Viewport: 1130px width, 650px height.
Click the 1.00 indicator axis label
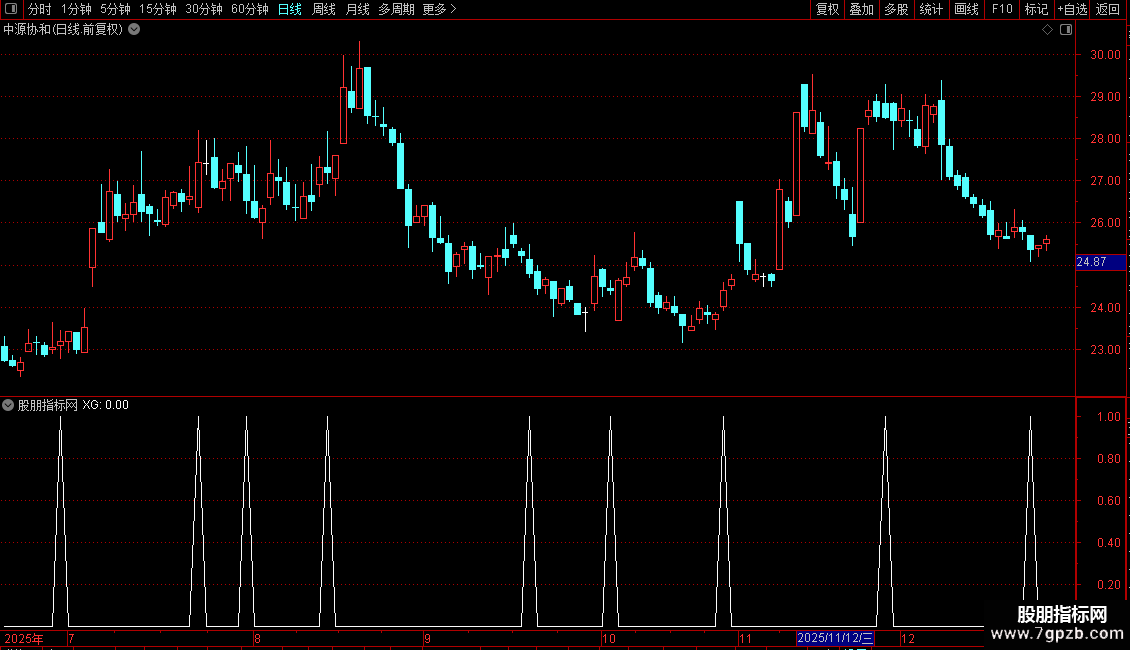pos(1108,417)
